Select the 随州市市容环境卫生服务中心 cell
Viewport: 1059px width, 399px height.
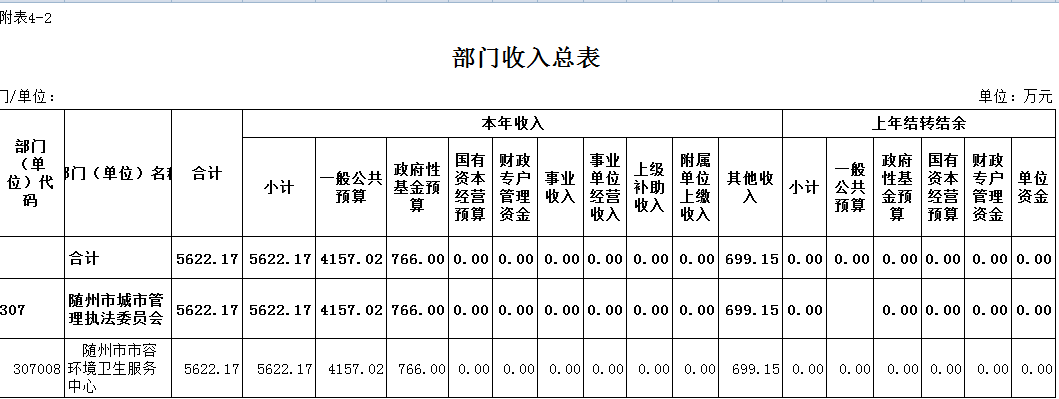tap(118, 369)
